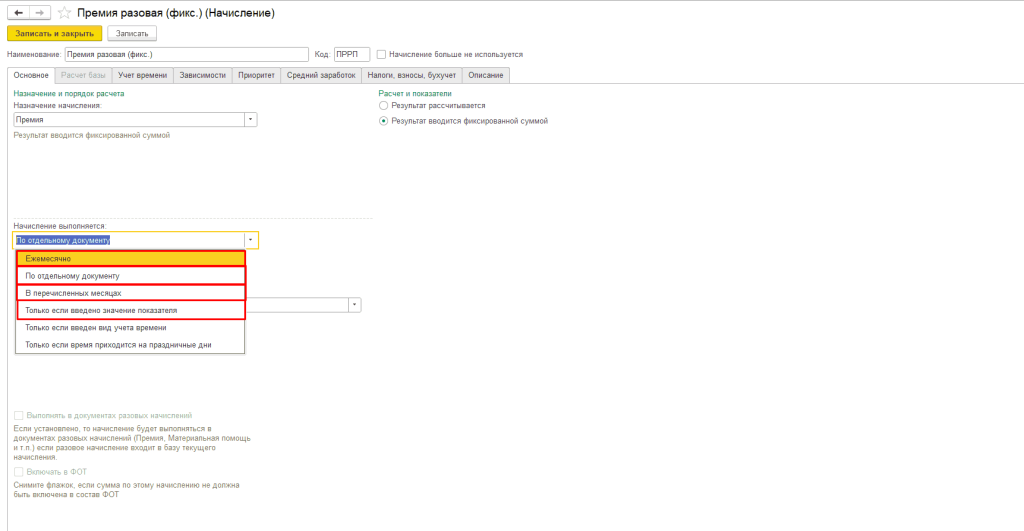Select 'Результат рассчитывается' radio button
This screenshot has height=531, width=1024.
[383, 105]
